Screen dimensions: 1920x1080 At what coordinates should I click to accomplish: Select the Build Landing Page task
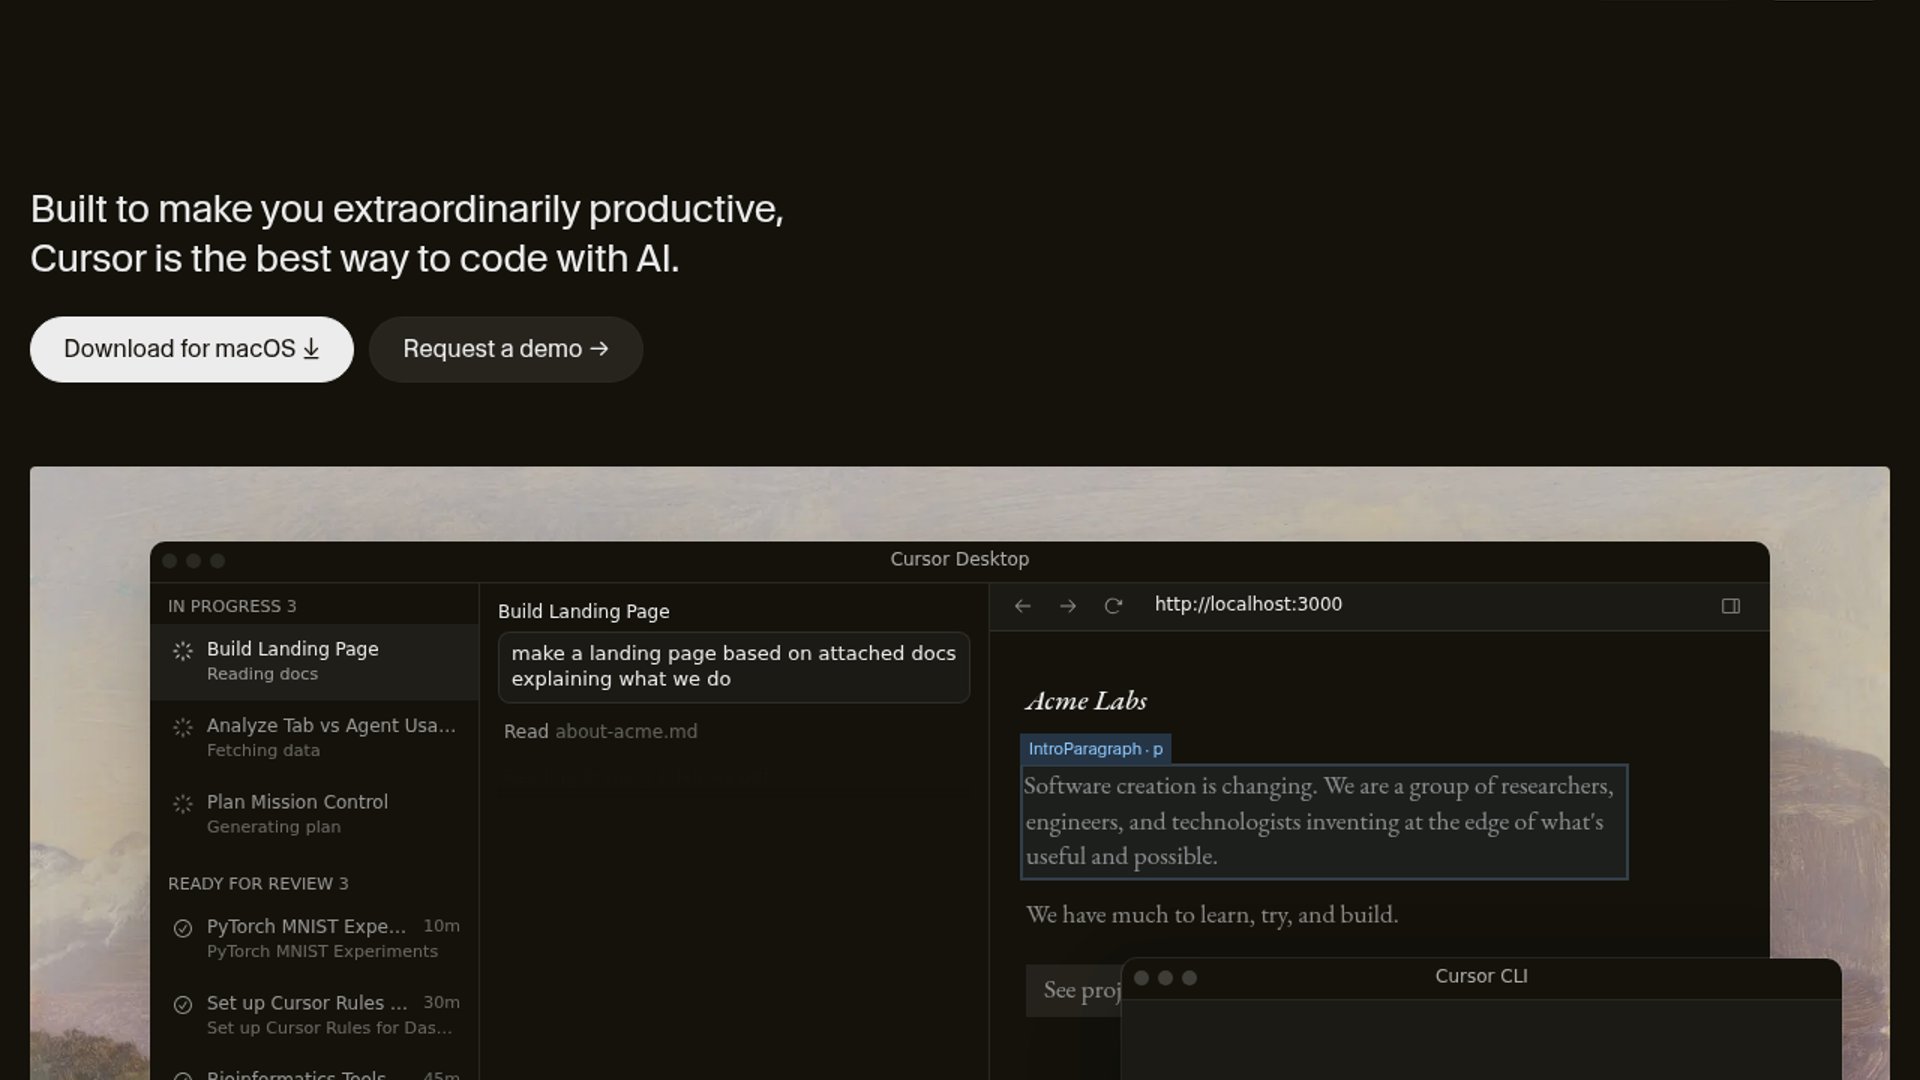pyautogui.click(x=315, y=661)
